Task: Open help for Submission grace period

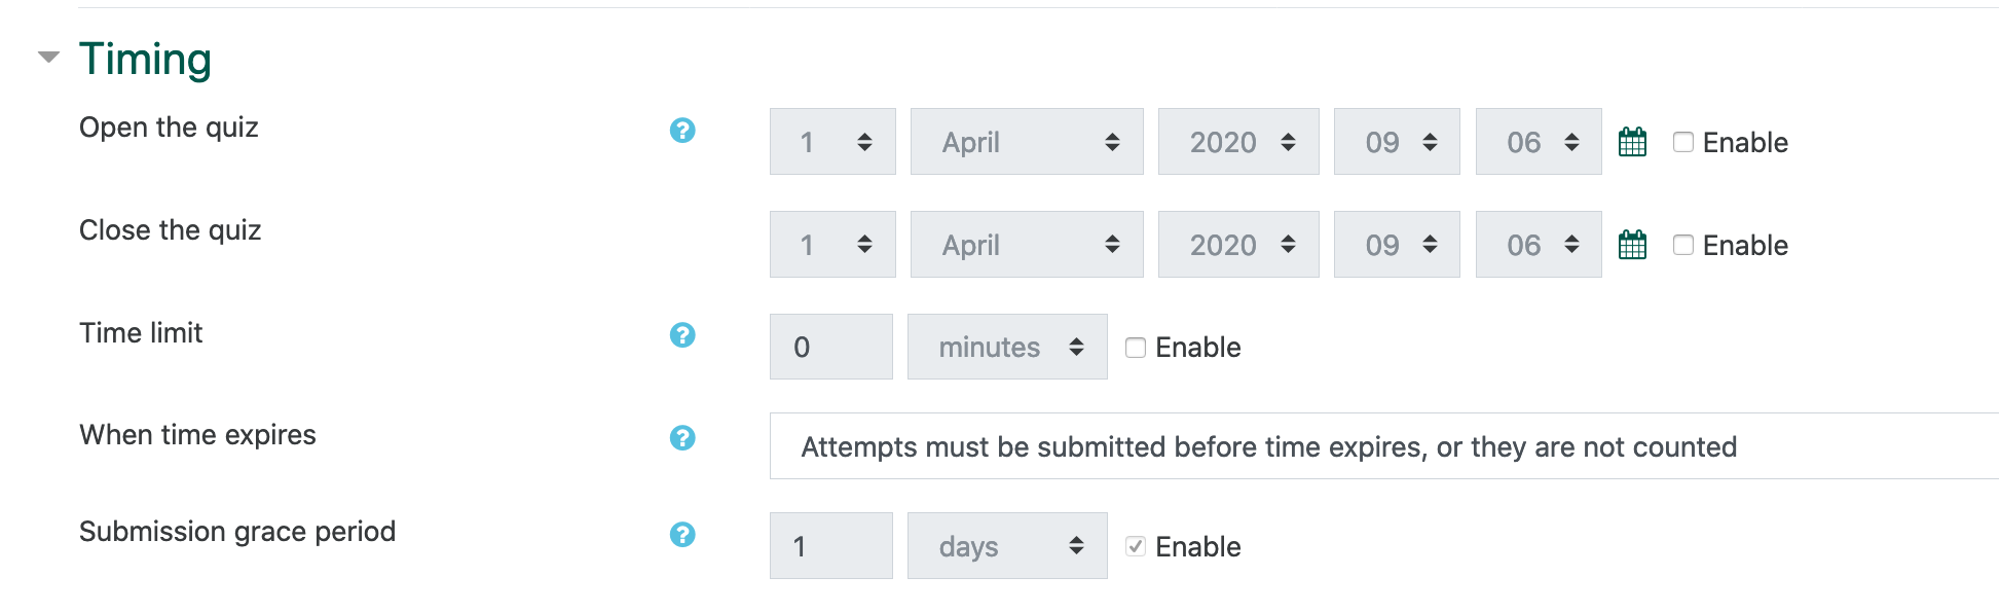Action: tap(684, 534)
